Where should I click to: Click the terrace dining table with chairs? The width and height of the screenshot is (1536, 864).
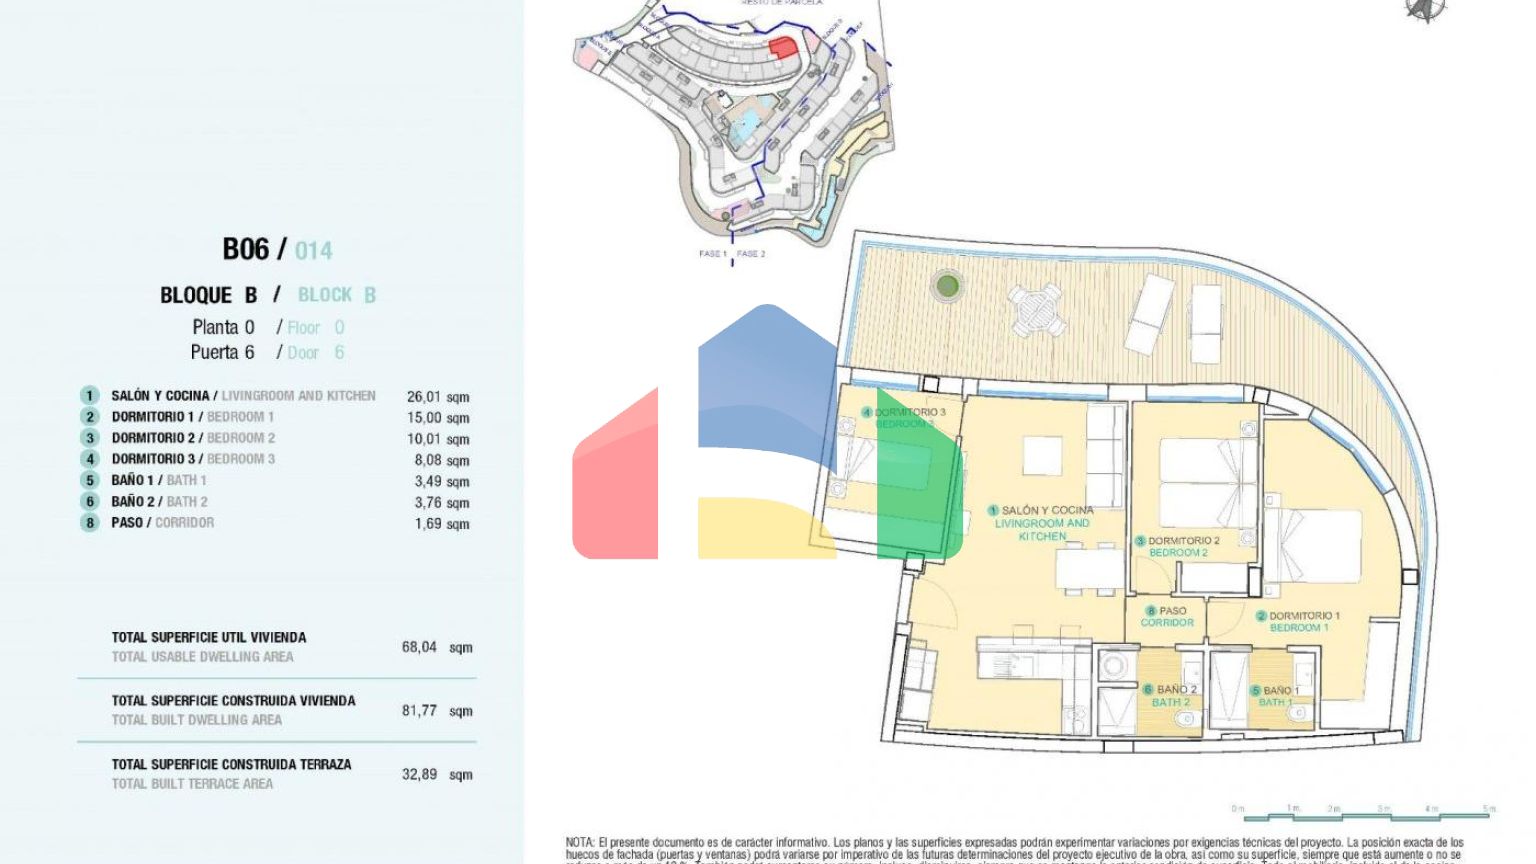tap(1036, 308)
